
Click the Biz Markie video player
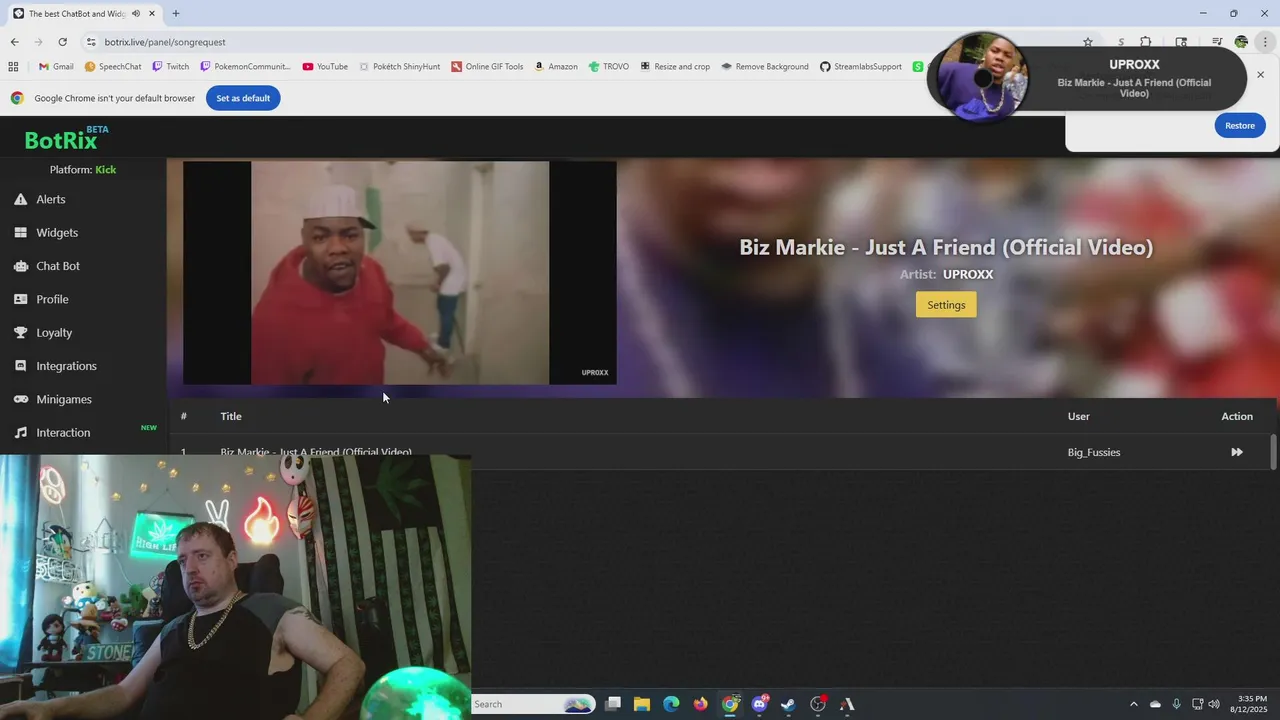(x=399, y=273)
